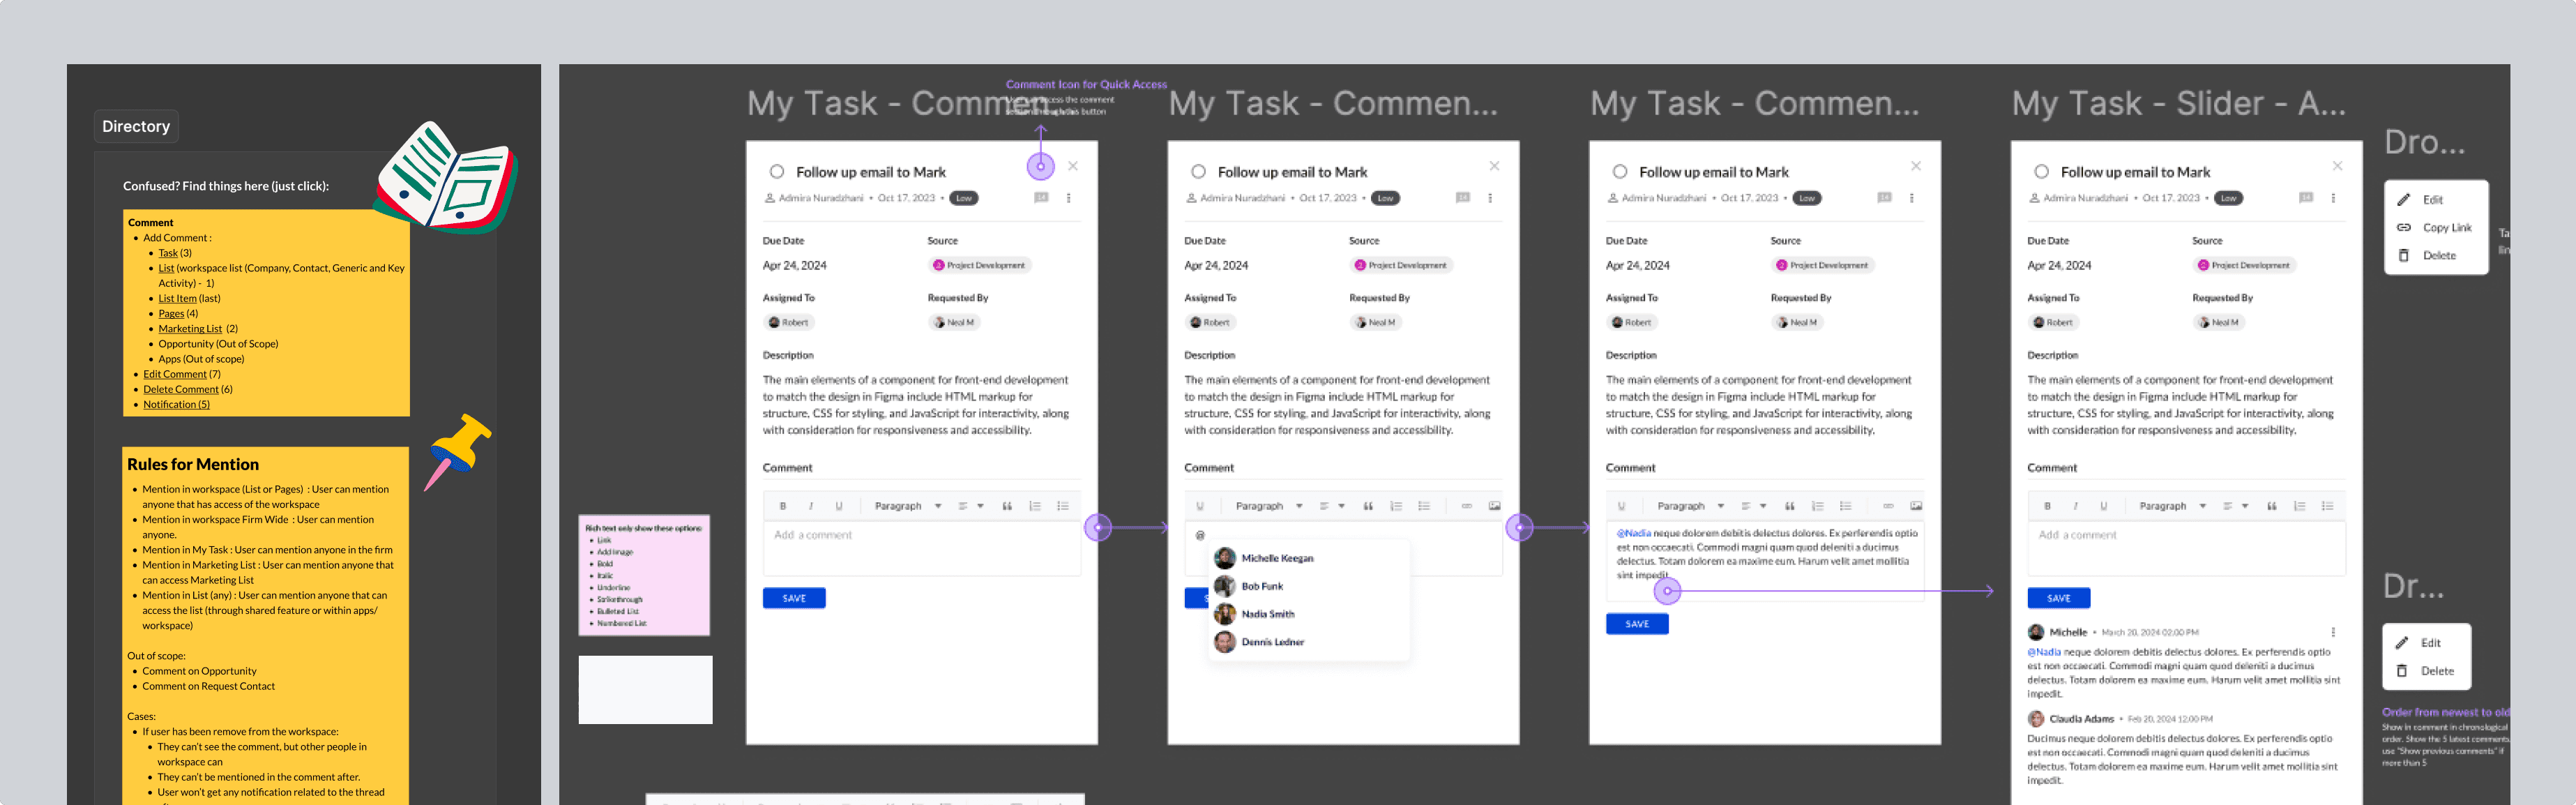Click SAVE button in @Nadia draft frame

(1637, 624)
